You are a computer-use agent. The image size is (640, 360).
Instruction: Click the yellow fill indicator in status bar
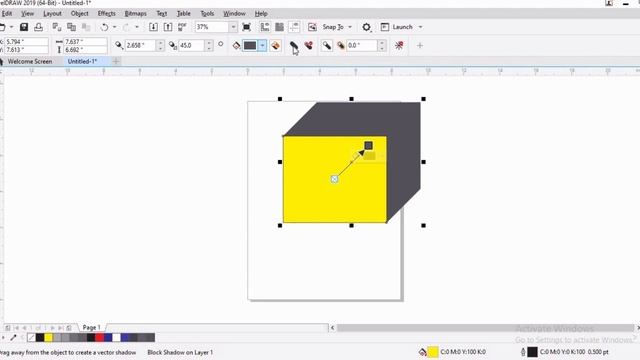(x=433, y=352)
